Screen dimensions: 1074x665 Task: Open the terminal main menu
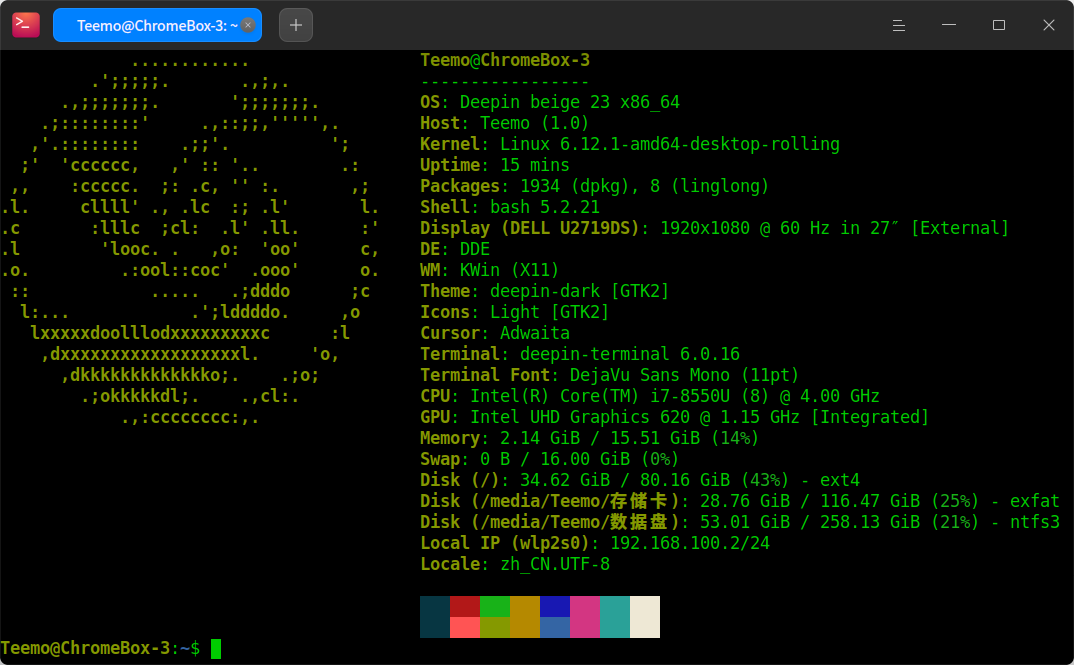pos(899,25)
